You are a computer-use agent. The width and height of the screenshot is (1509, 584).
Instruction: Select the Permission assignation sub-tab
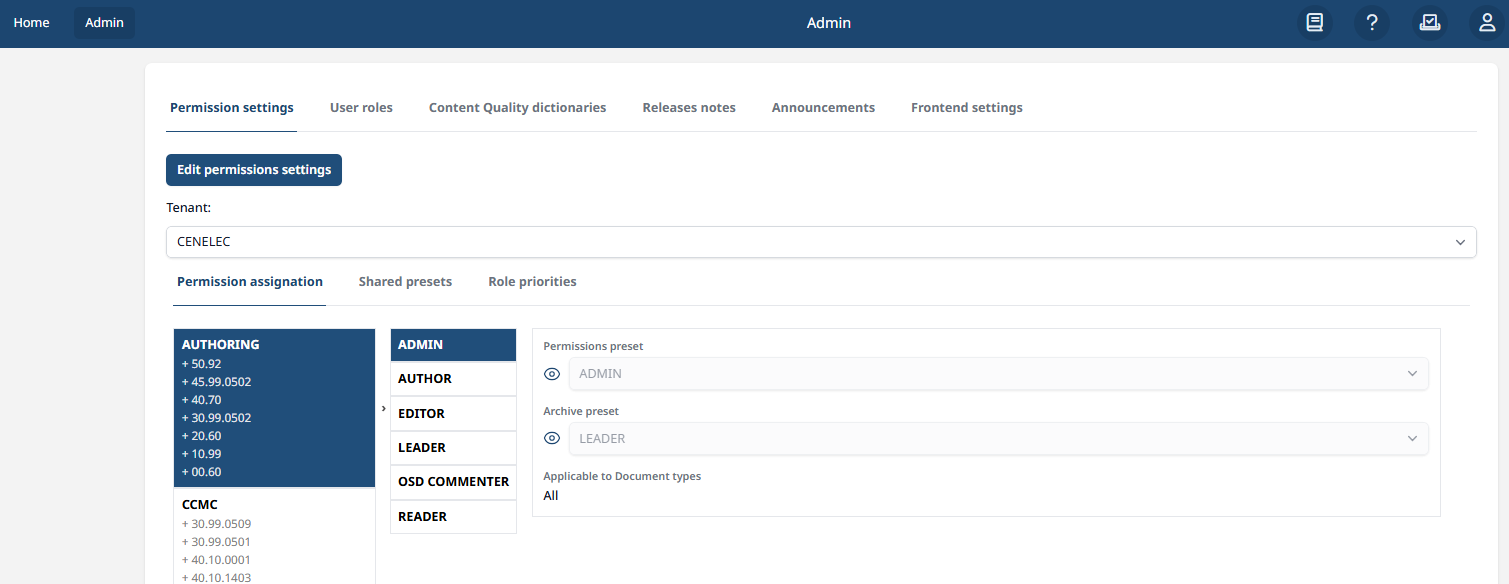(x=250, y=282)
